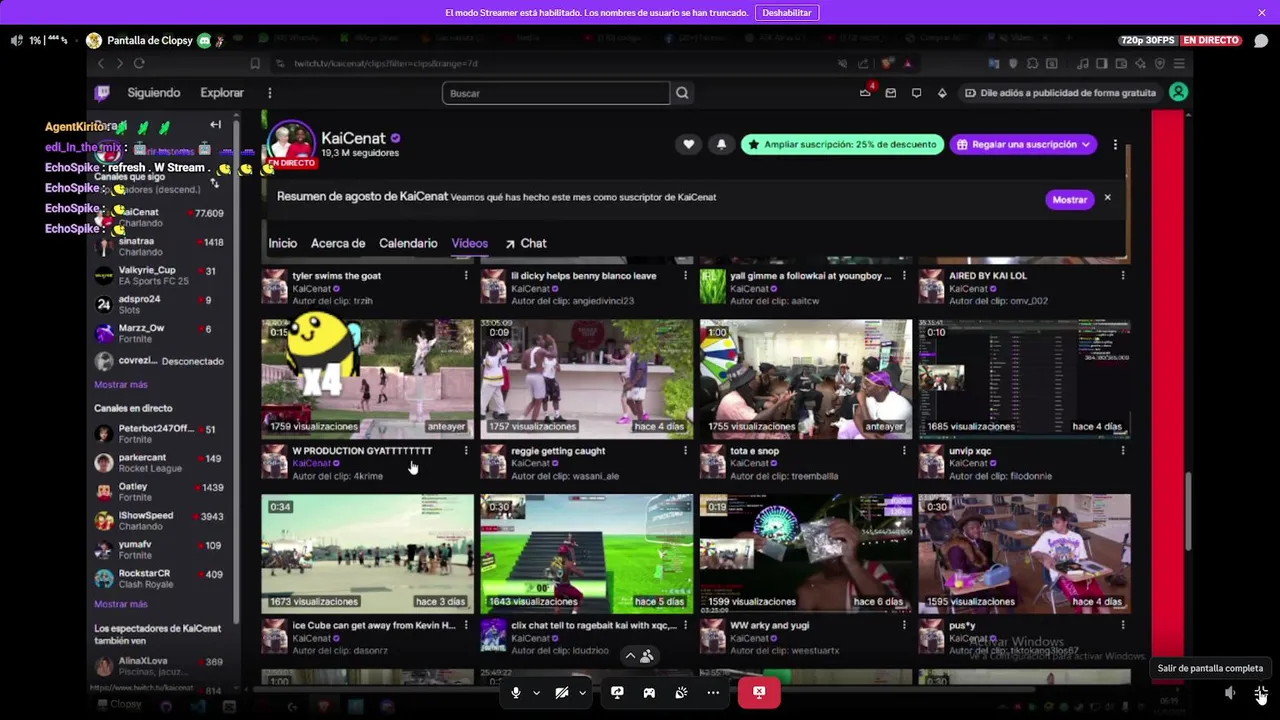
Task: Switch to the Inicio channel tab
Action: [x=283, y=243]
